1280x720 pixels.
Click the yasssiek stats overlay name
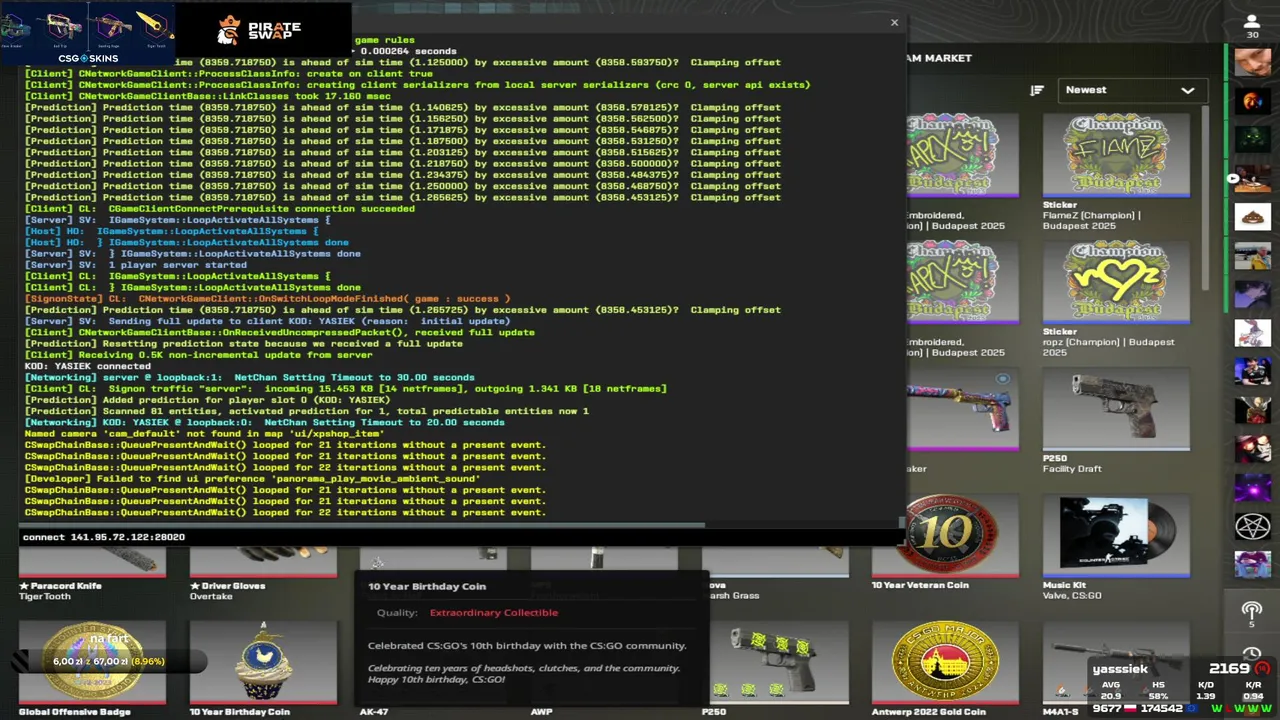click(1120, 668)
